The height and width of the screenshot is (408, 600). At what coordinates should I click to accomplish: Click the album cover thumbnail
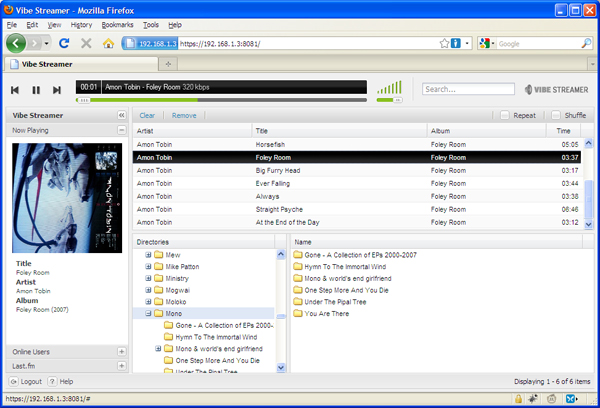point(67,198)
